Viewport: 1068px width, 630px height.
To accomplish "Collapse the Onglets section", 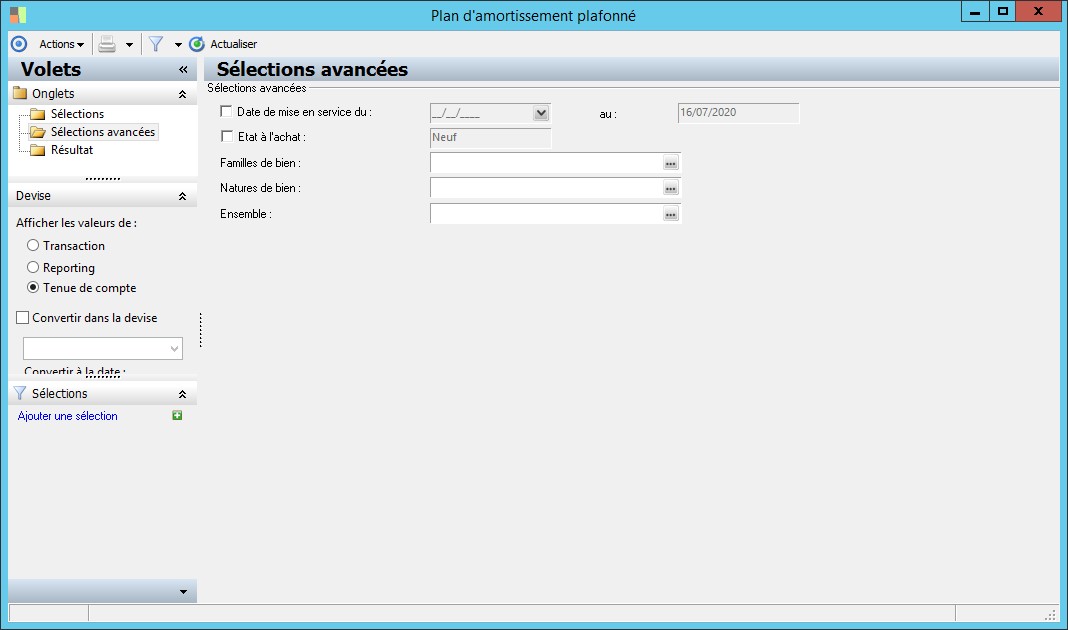I will pos(183,94).
